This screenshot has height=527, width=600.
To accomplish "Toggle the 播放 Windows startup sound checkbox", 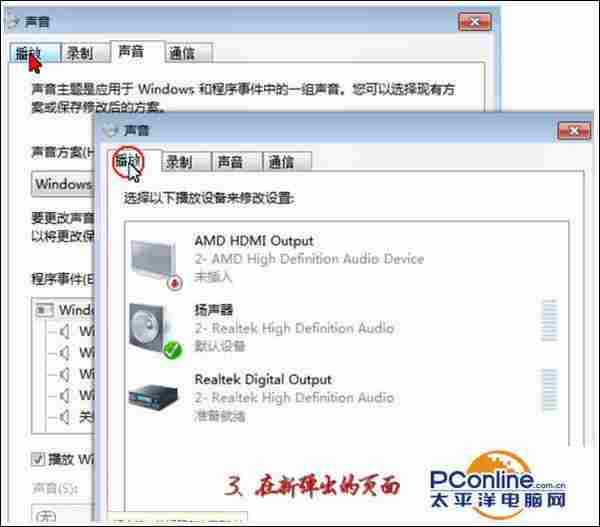I will click(38, 460).
